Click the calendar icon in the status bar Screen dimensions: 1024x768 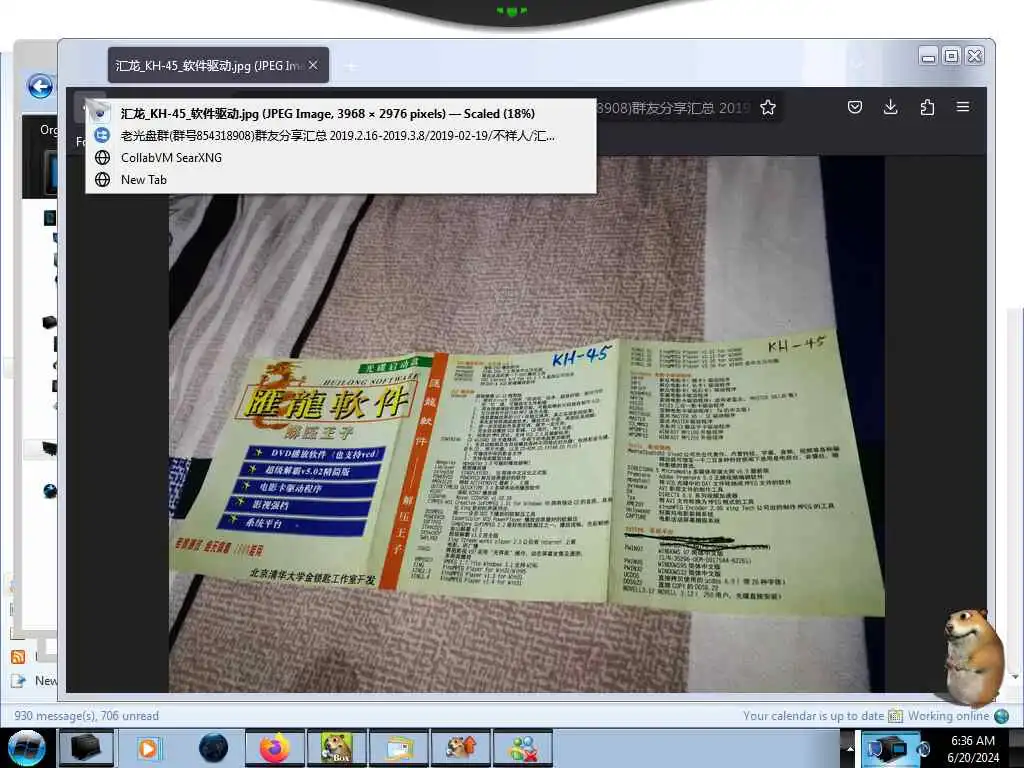coord(895,716)
